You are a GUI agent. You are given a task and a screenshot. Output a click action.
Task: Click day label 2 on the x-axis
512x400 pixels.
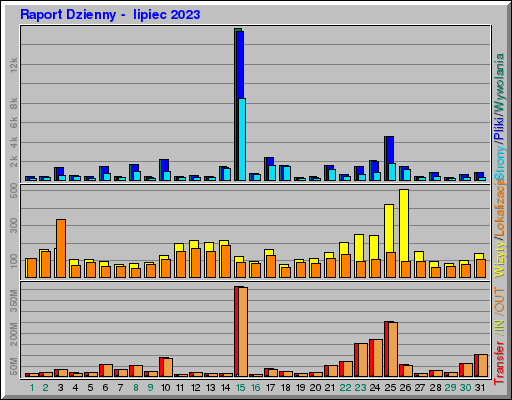coord(45,388)
